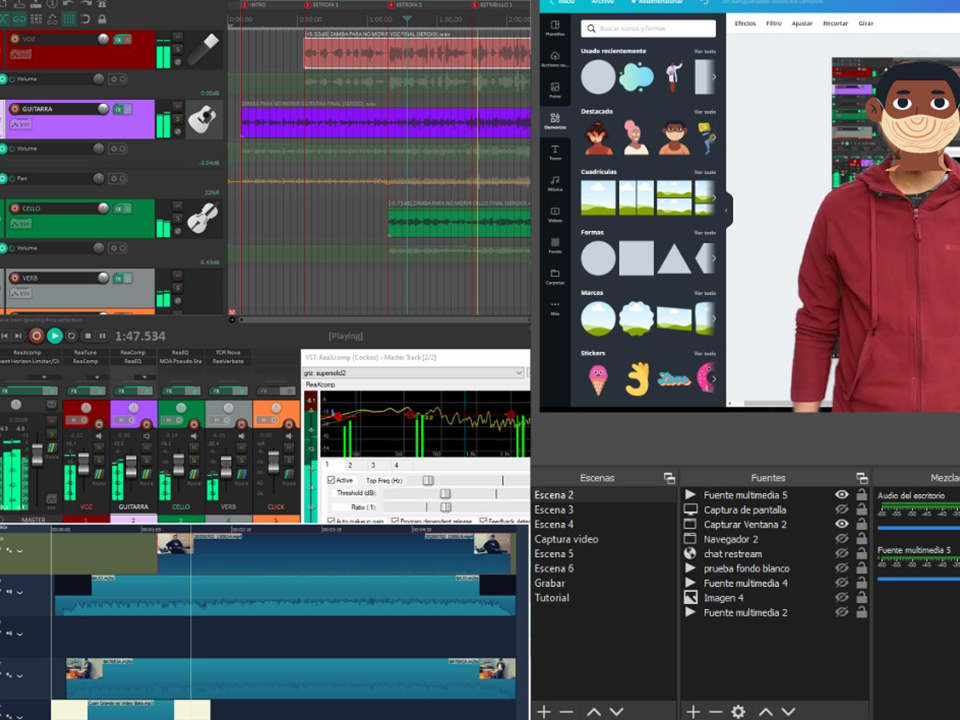Click the microphone image icon on VOZ track
The height and width of the screenshot is (720, 960).
(x=203, y=49)
